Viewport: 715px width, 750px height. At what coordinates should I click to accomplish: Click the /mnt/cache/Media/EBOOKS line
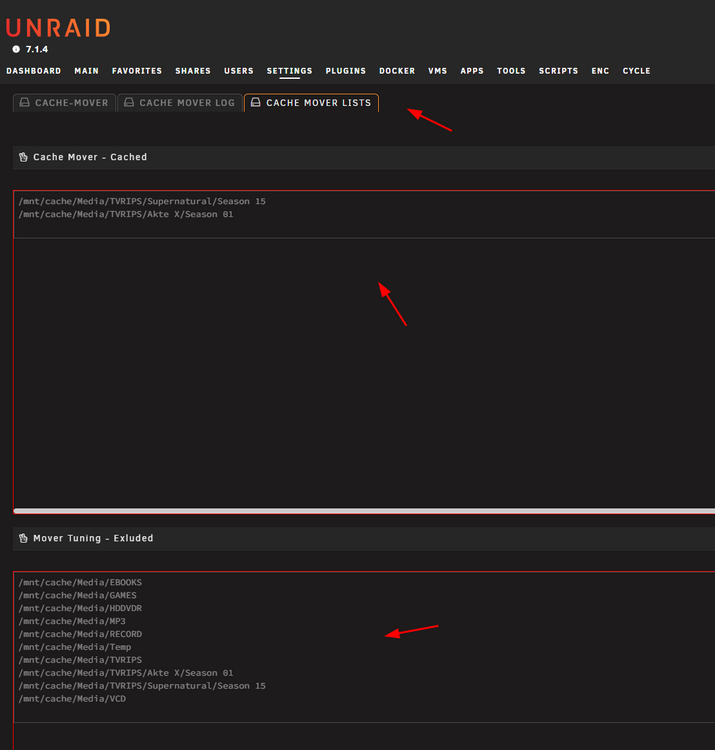[80, 583]
